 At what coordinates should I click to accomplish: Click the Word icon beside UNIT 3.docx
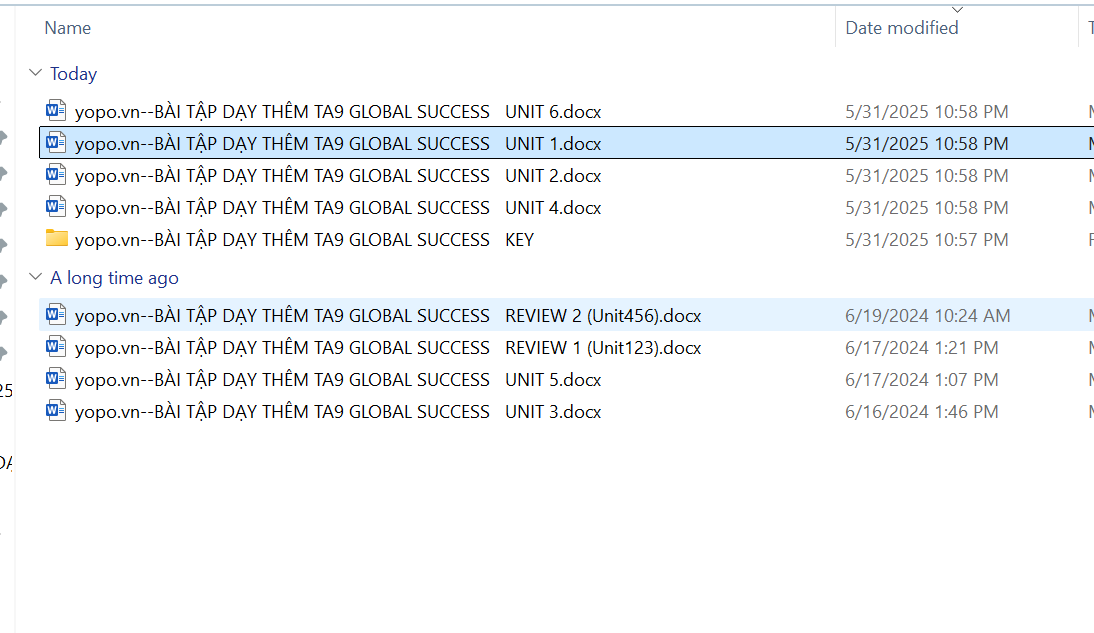click(x=57, y=411)
